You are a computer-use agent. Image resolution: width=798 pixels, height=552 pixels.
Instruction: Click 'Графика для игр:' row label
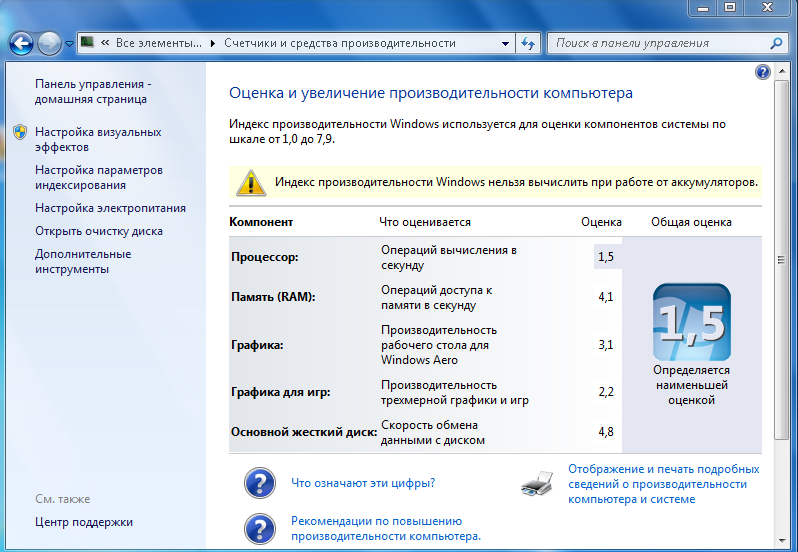280,392
